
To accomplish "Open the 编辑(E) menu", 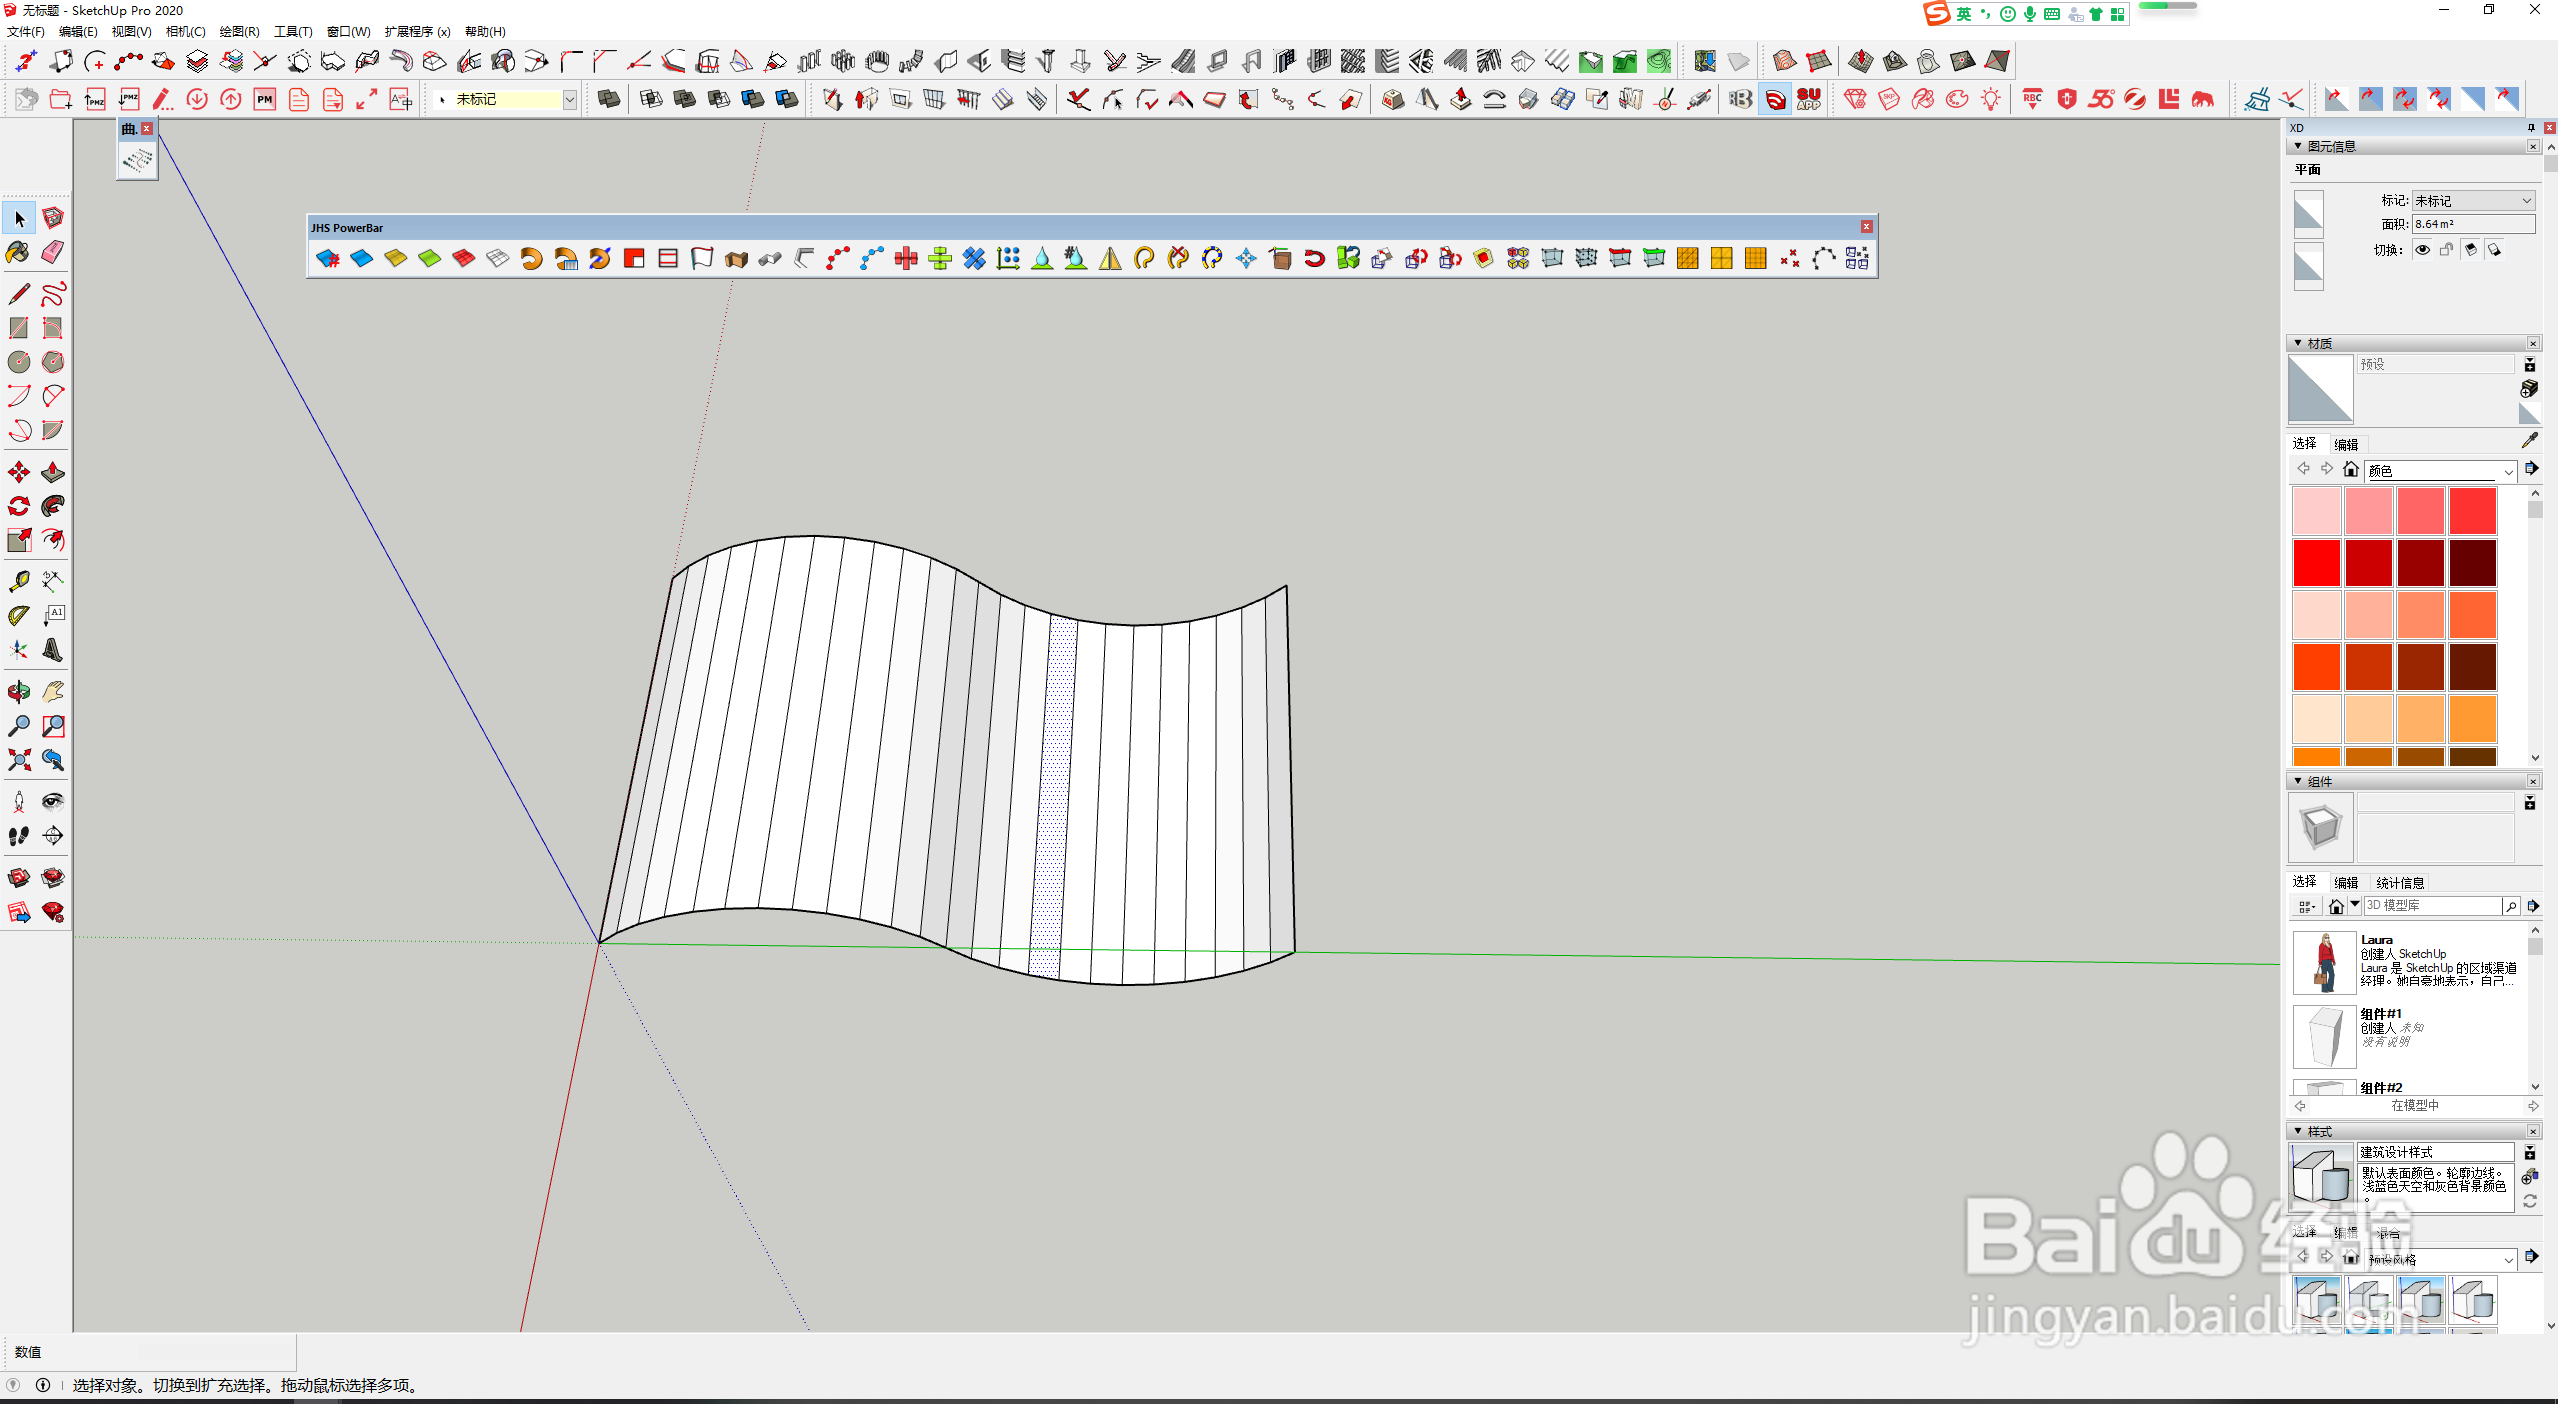I will click(x=78, y=31).
